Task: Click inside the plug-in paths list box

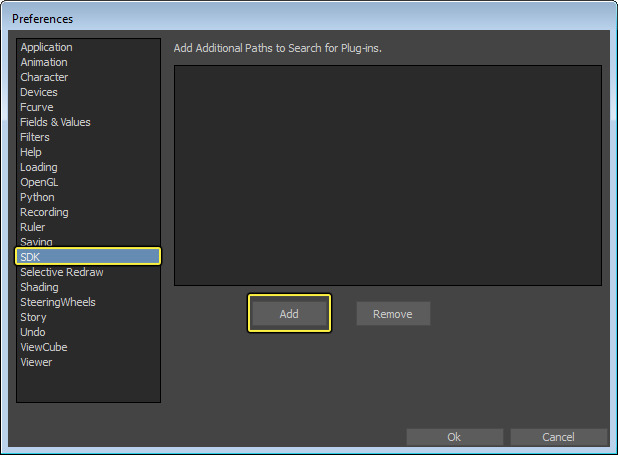Action: pos(387,175)
